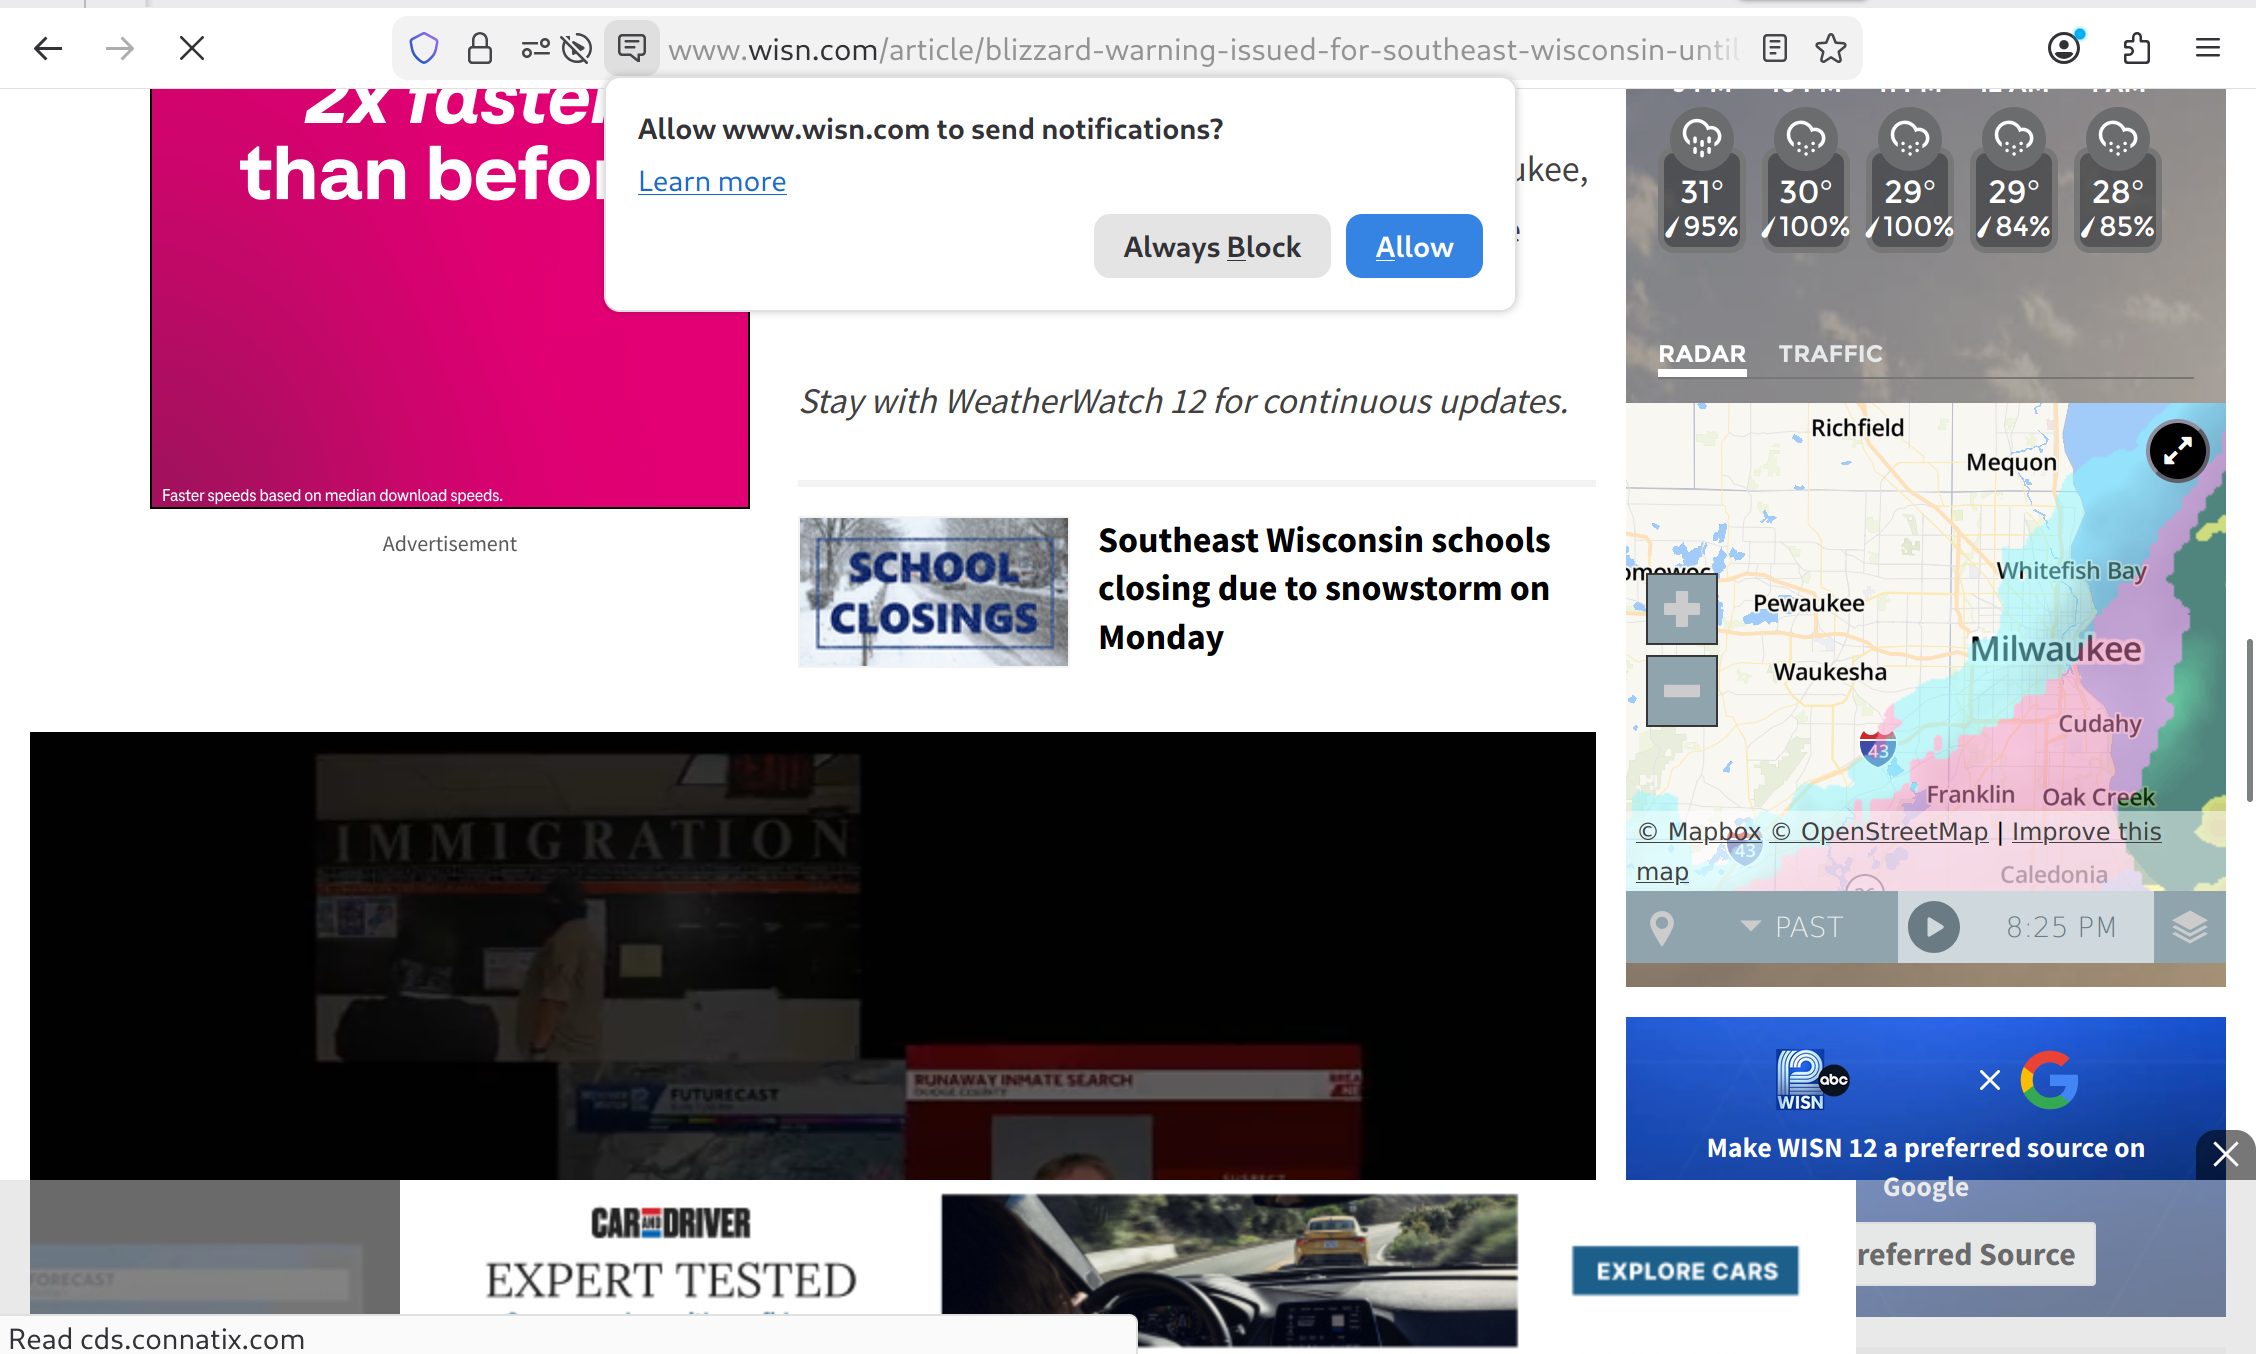Open the Firefox account icon
This screenshot has width=2256, height=1354.
(2064, 48)
